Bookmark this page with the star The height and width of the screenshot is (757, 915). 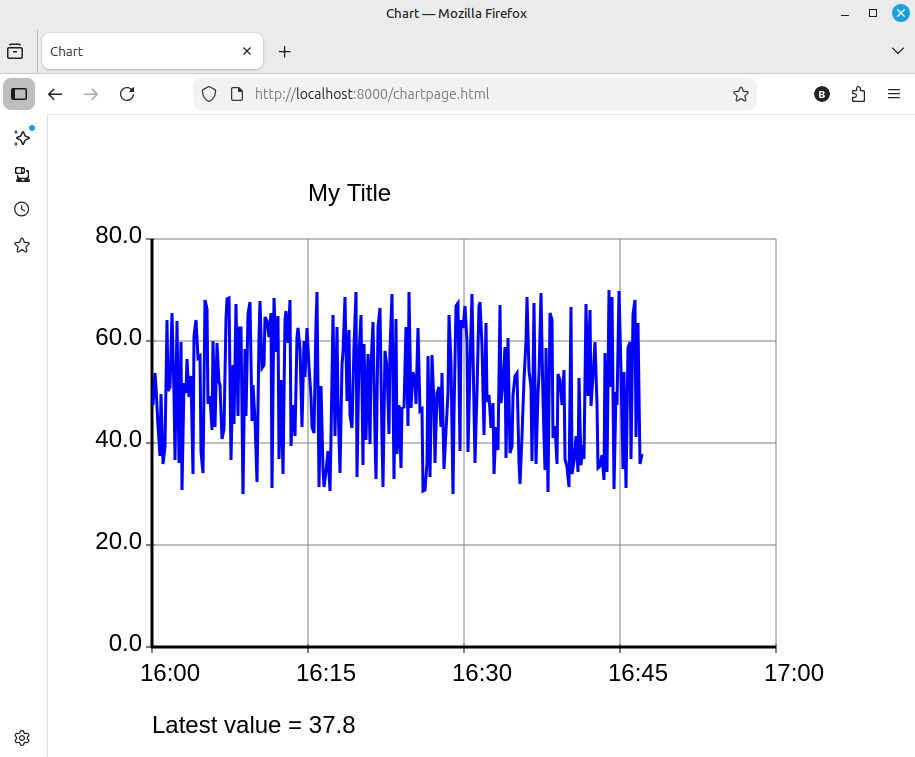740,94
